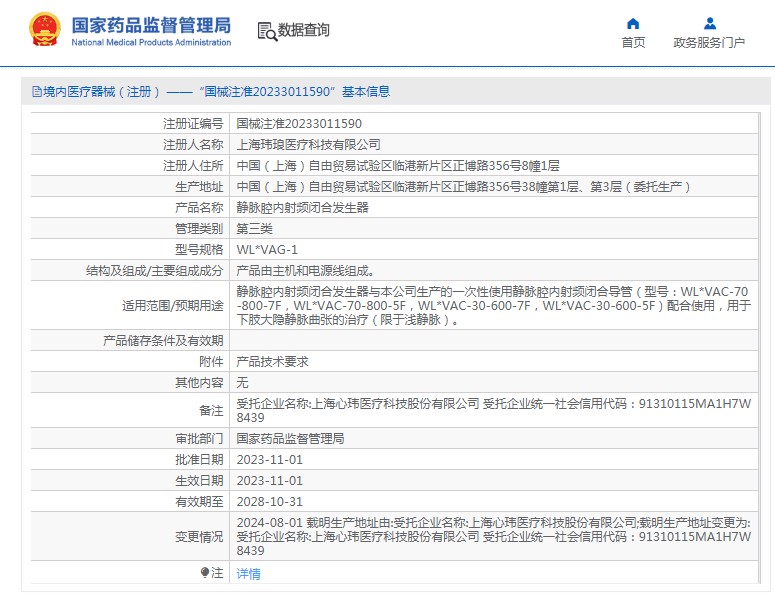
Task: Click the 生产地址 label
Action: 199,186
